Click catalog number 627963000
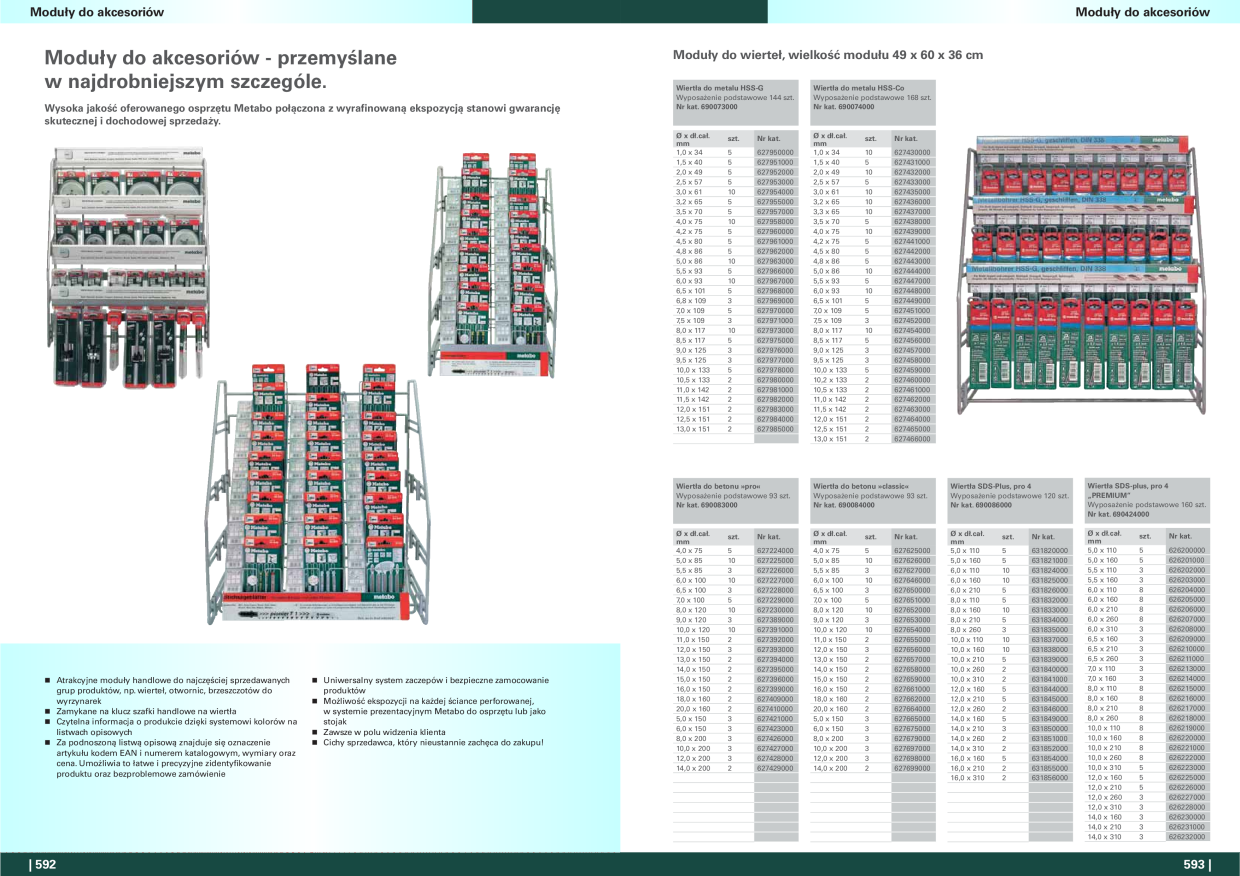 pos(775,261)
